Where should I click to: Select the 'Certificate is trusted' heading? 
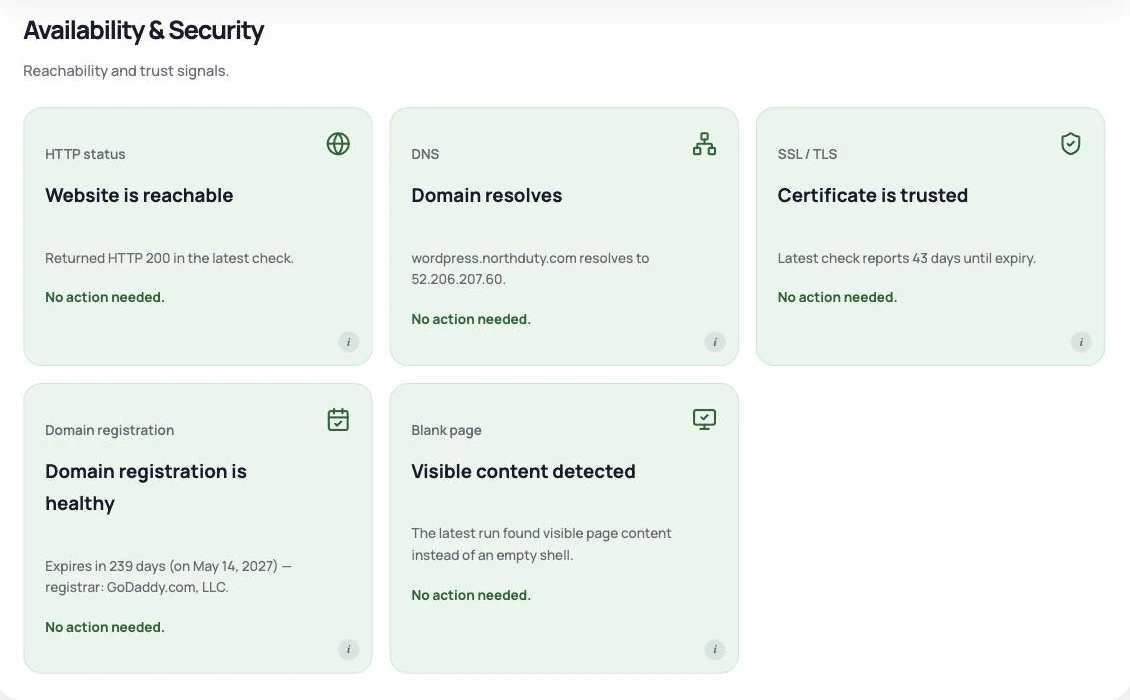(873, 195)
